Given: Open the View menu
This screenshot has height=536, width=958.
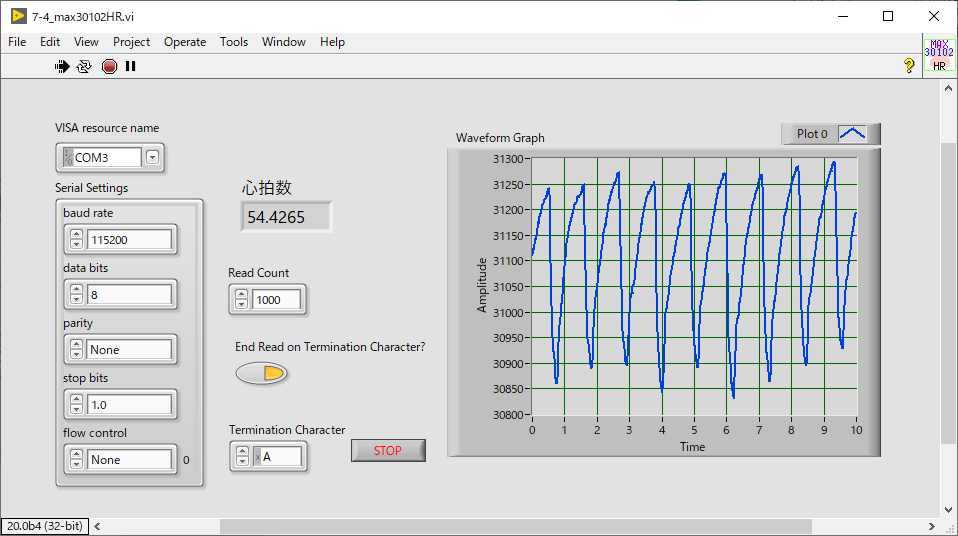Looking at the screenshot, I should (x=86, y=42).
